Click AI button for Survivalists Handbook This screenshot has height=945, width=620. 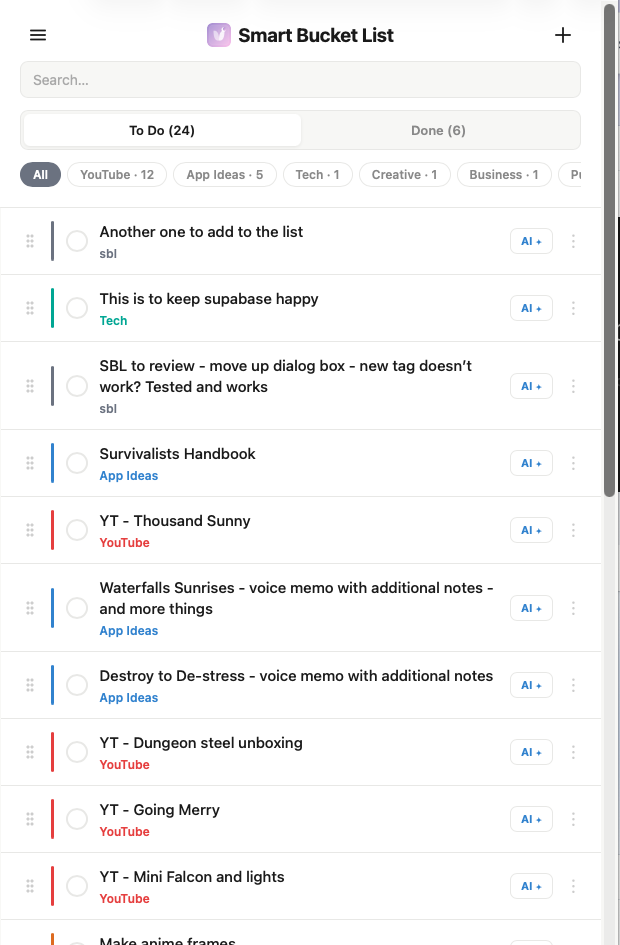[x=531, y=463]
